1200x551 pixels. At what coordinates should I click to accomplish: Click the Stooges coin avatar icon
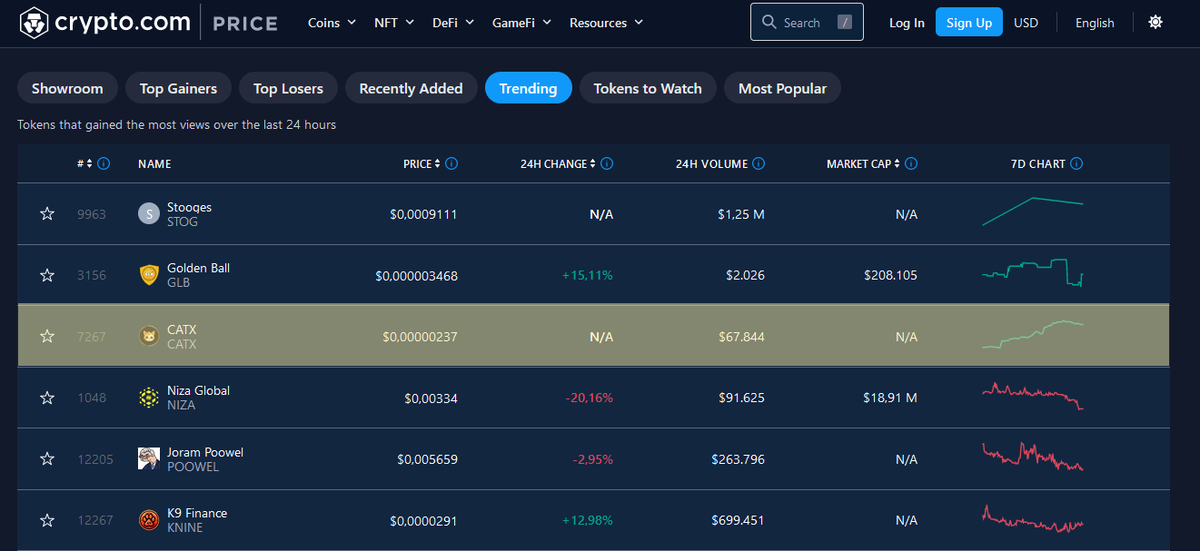pyautogui.click(x=148, y=213)
